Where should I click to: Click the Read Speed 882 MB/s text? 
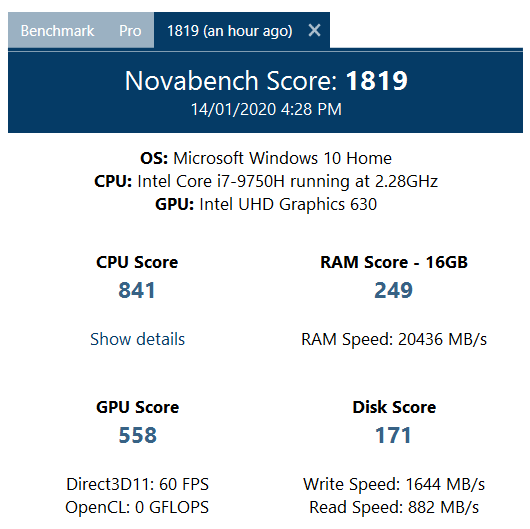[394, 507]
